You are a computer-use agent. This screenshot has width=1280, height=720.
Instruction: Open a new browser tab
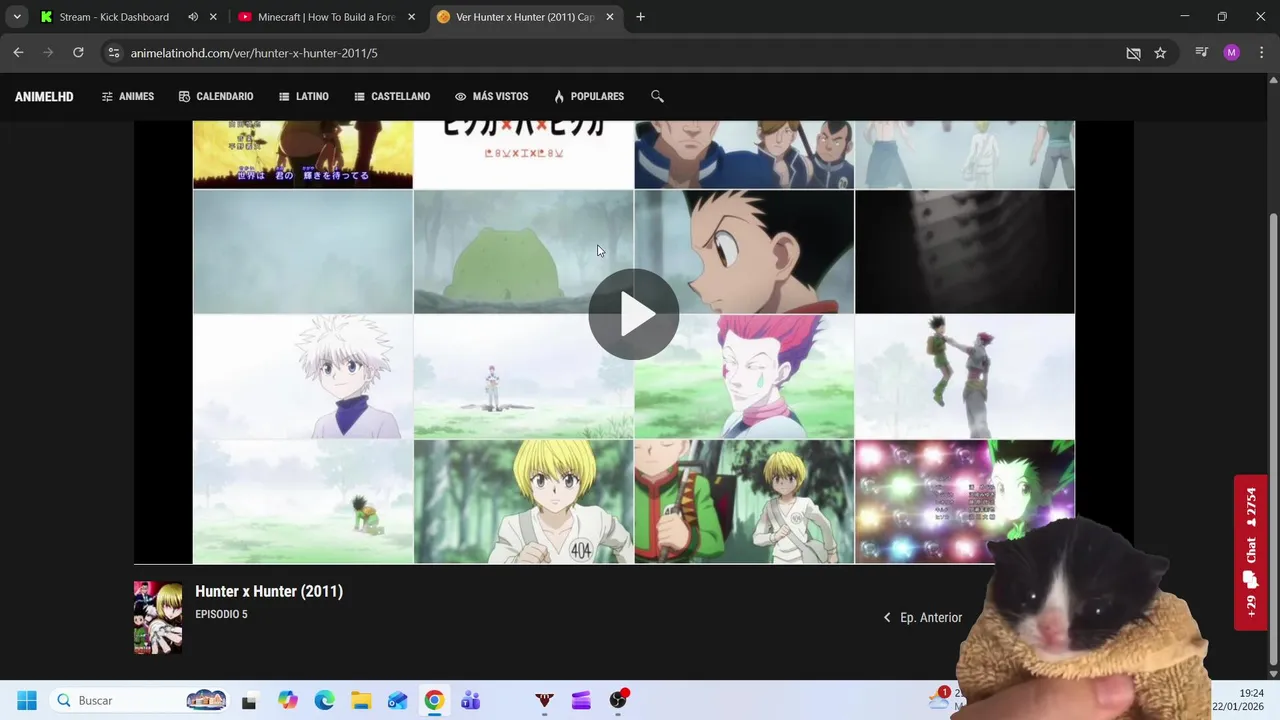click(x=640, y=17)
